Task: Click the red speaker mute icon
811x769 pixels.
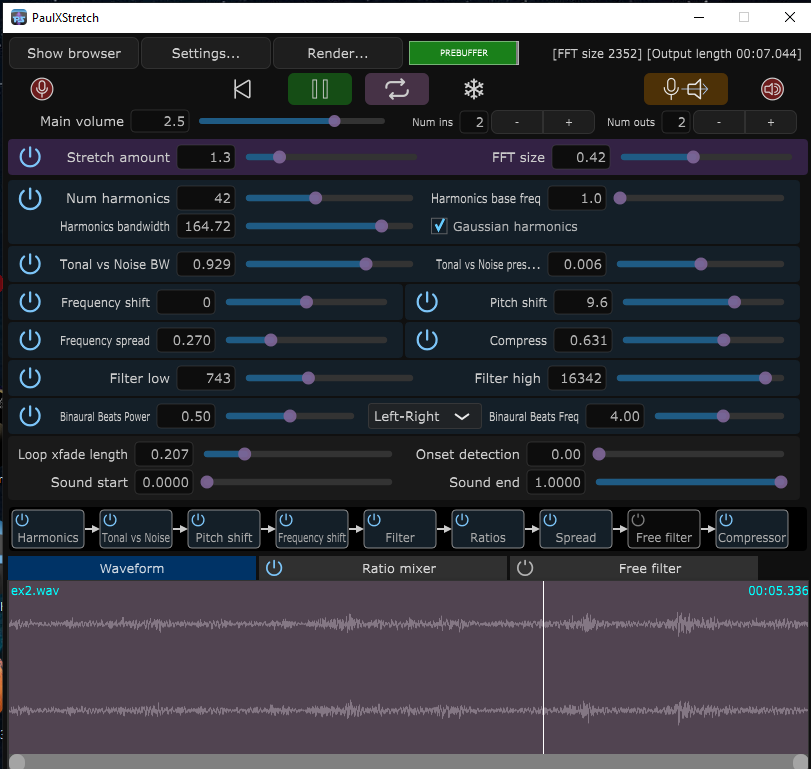Action: coord(772,89)
